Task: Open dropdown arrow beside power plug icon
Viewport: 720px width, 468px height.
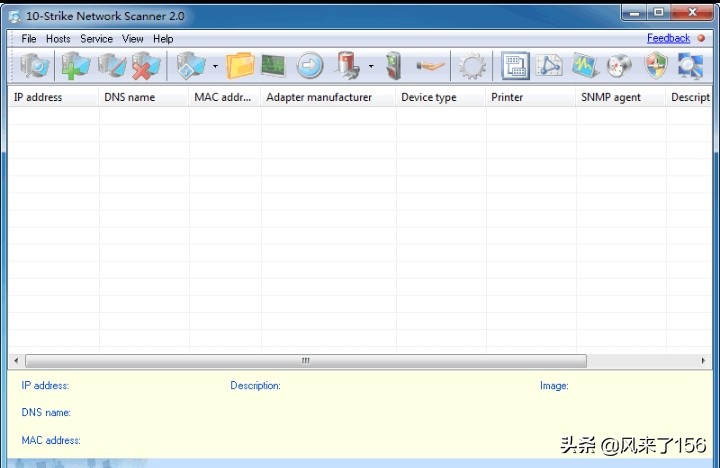Action: click(371, 66)
